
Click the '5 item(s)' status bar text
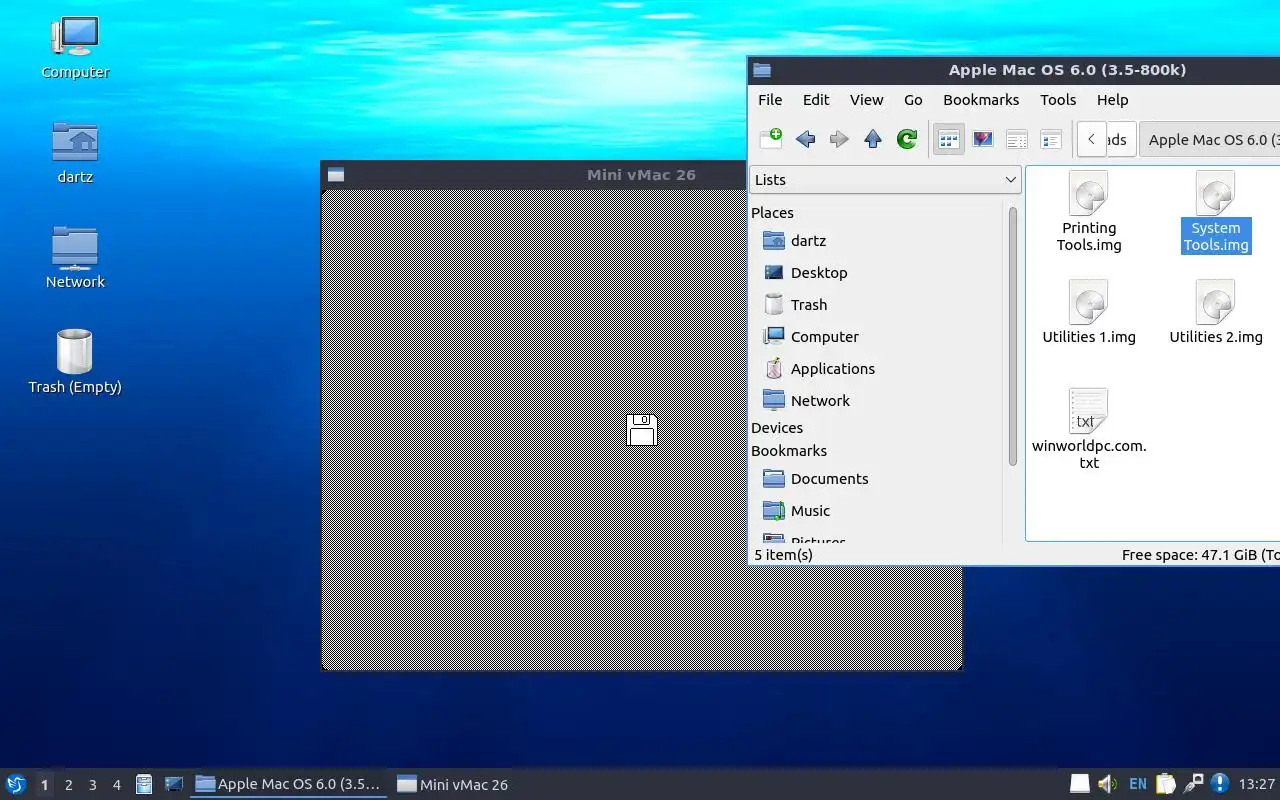[x=783, y=555]
